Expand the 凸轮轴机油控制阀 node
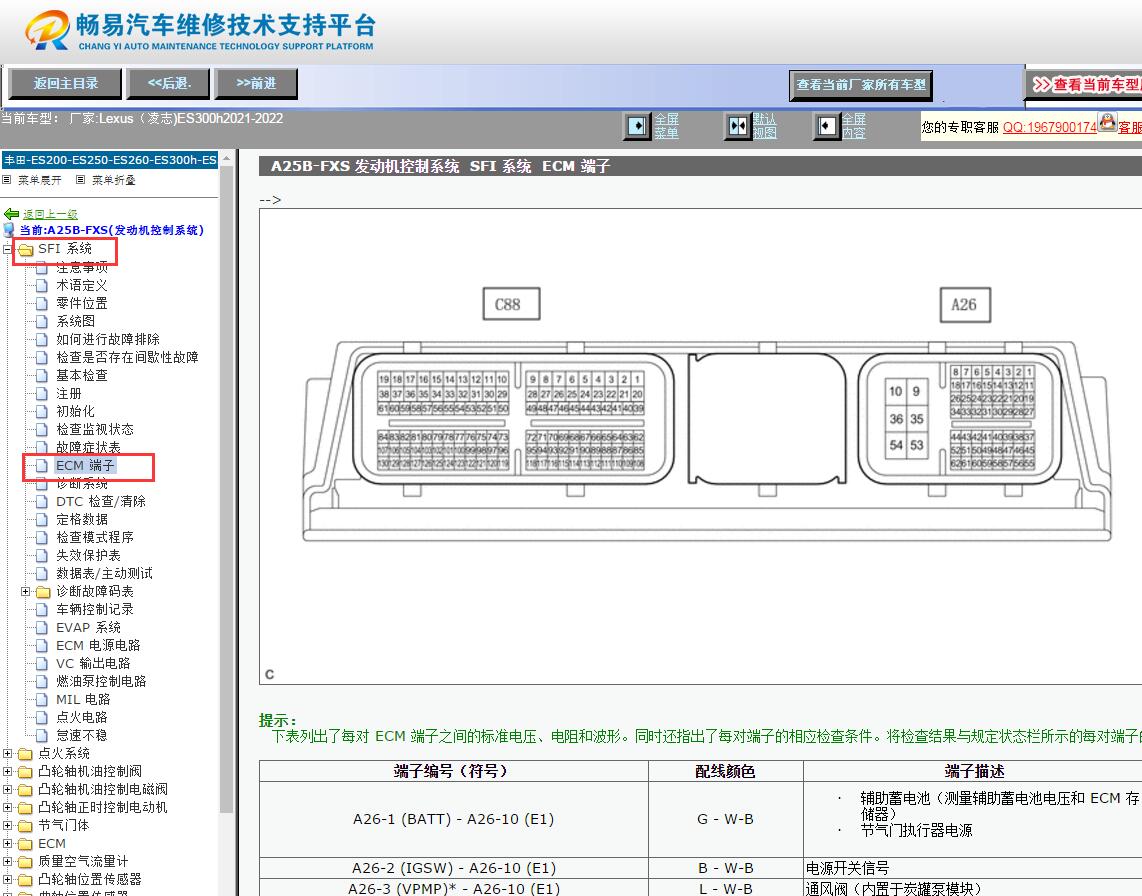Screen dimensions: 1142x896 [x=7, y=771]
